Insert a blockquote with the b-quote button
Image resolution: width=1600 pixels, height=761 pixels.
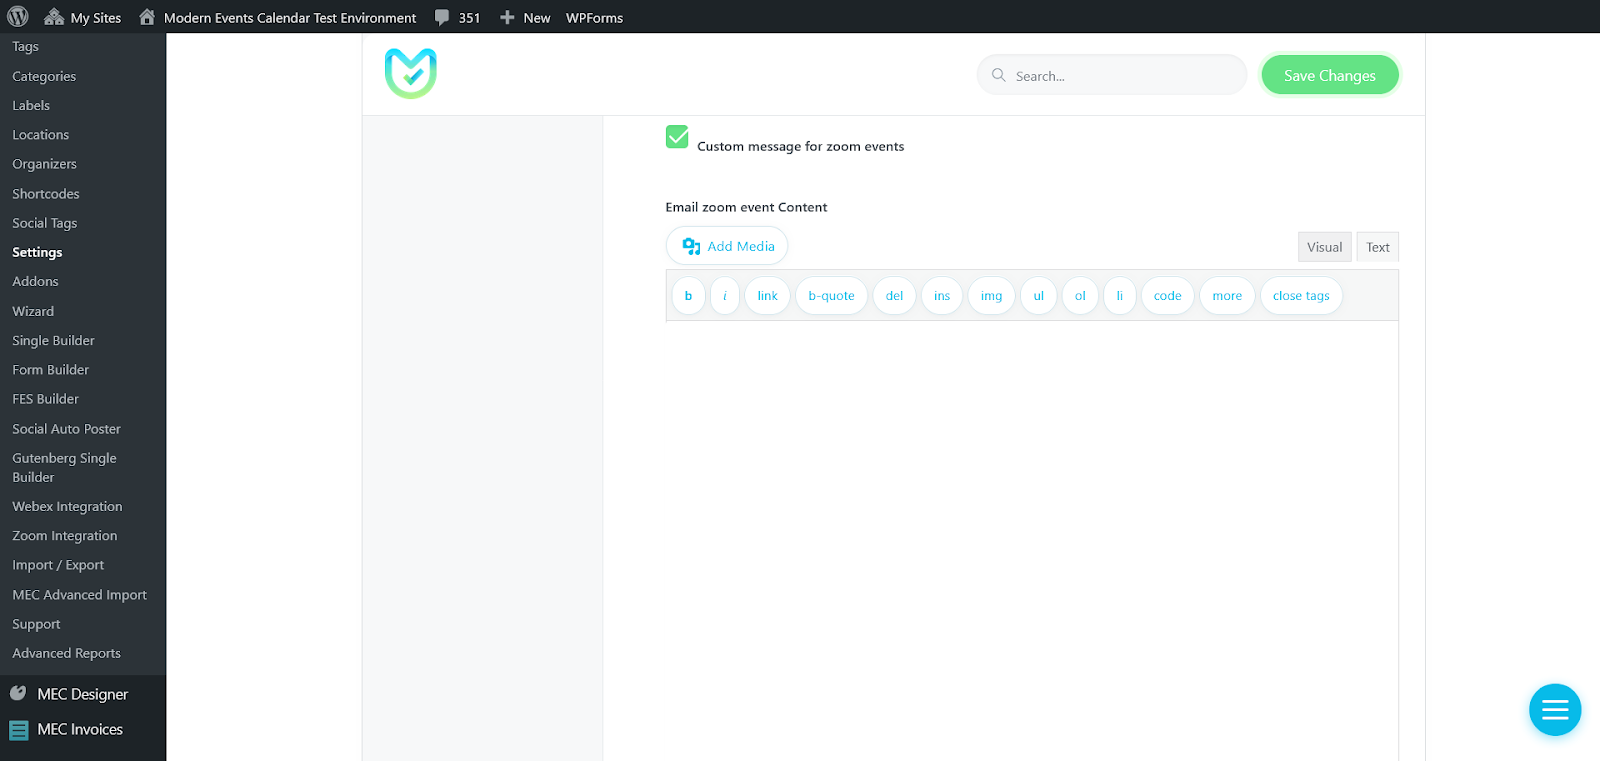click(831, 296)
